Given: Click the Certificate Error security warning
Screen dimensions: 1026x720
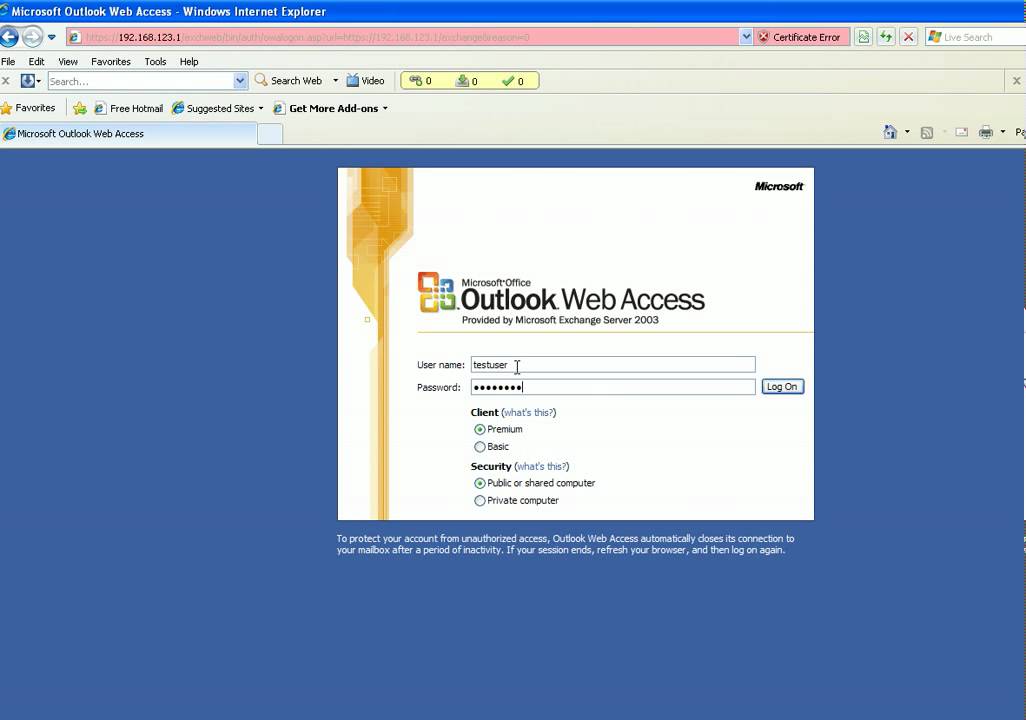Looking at the screenshot, I should [x=801, y=37].
